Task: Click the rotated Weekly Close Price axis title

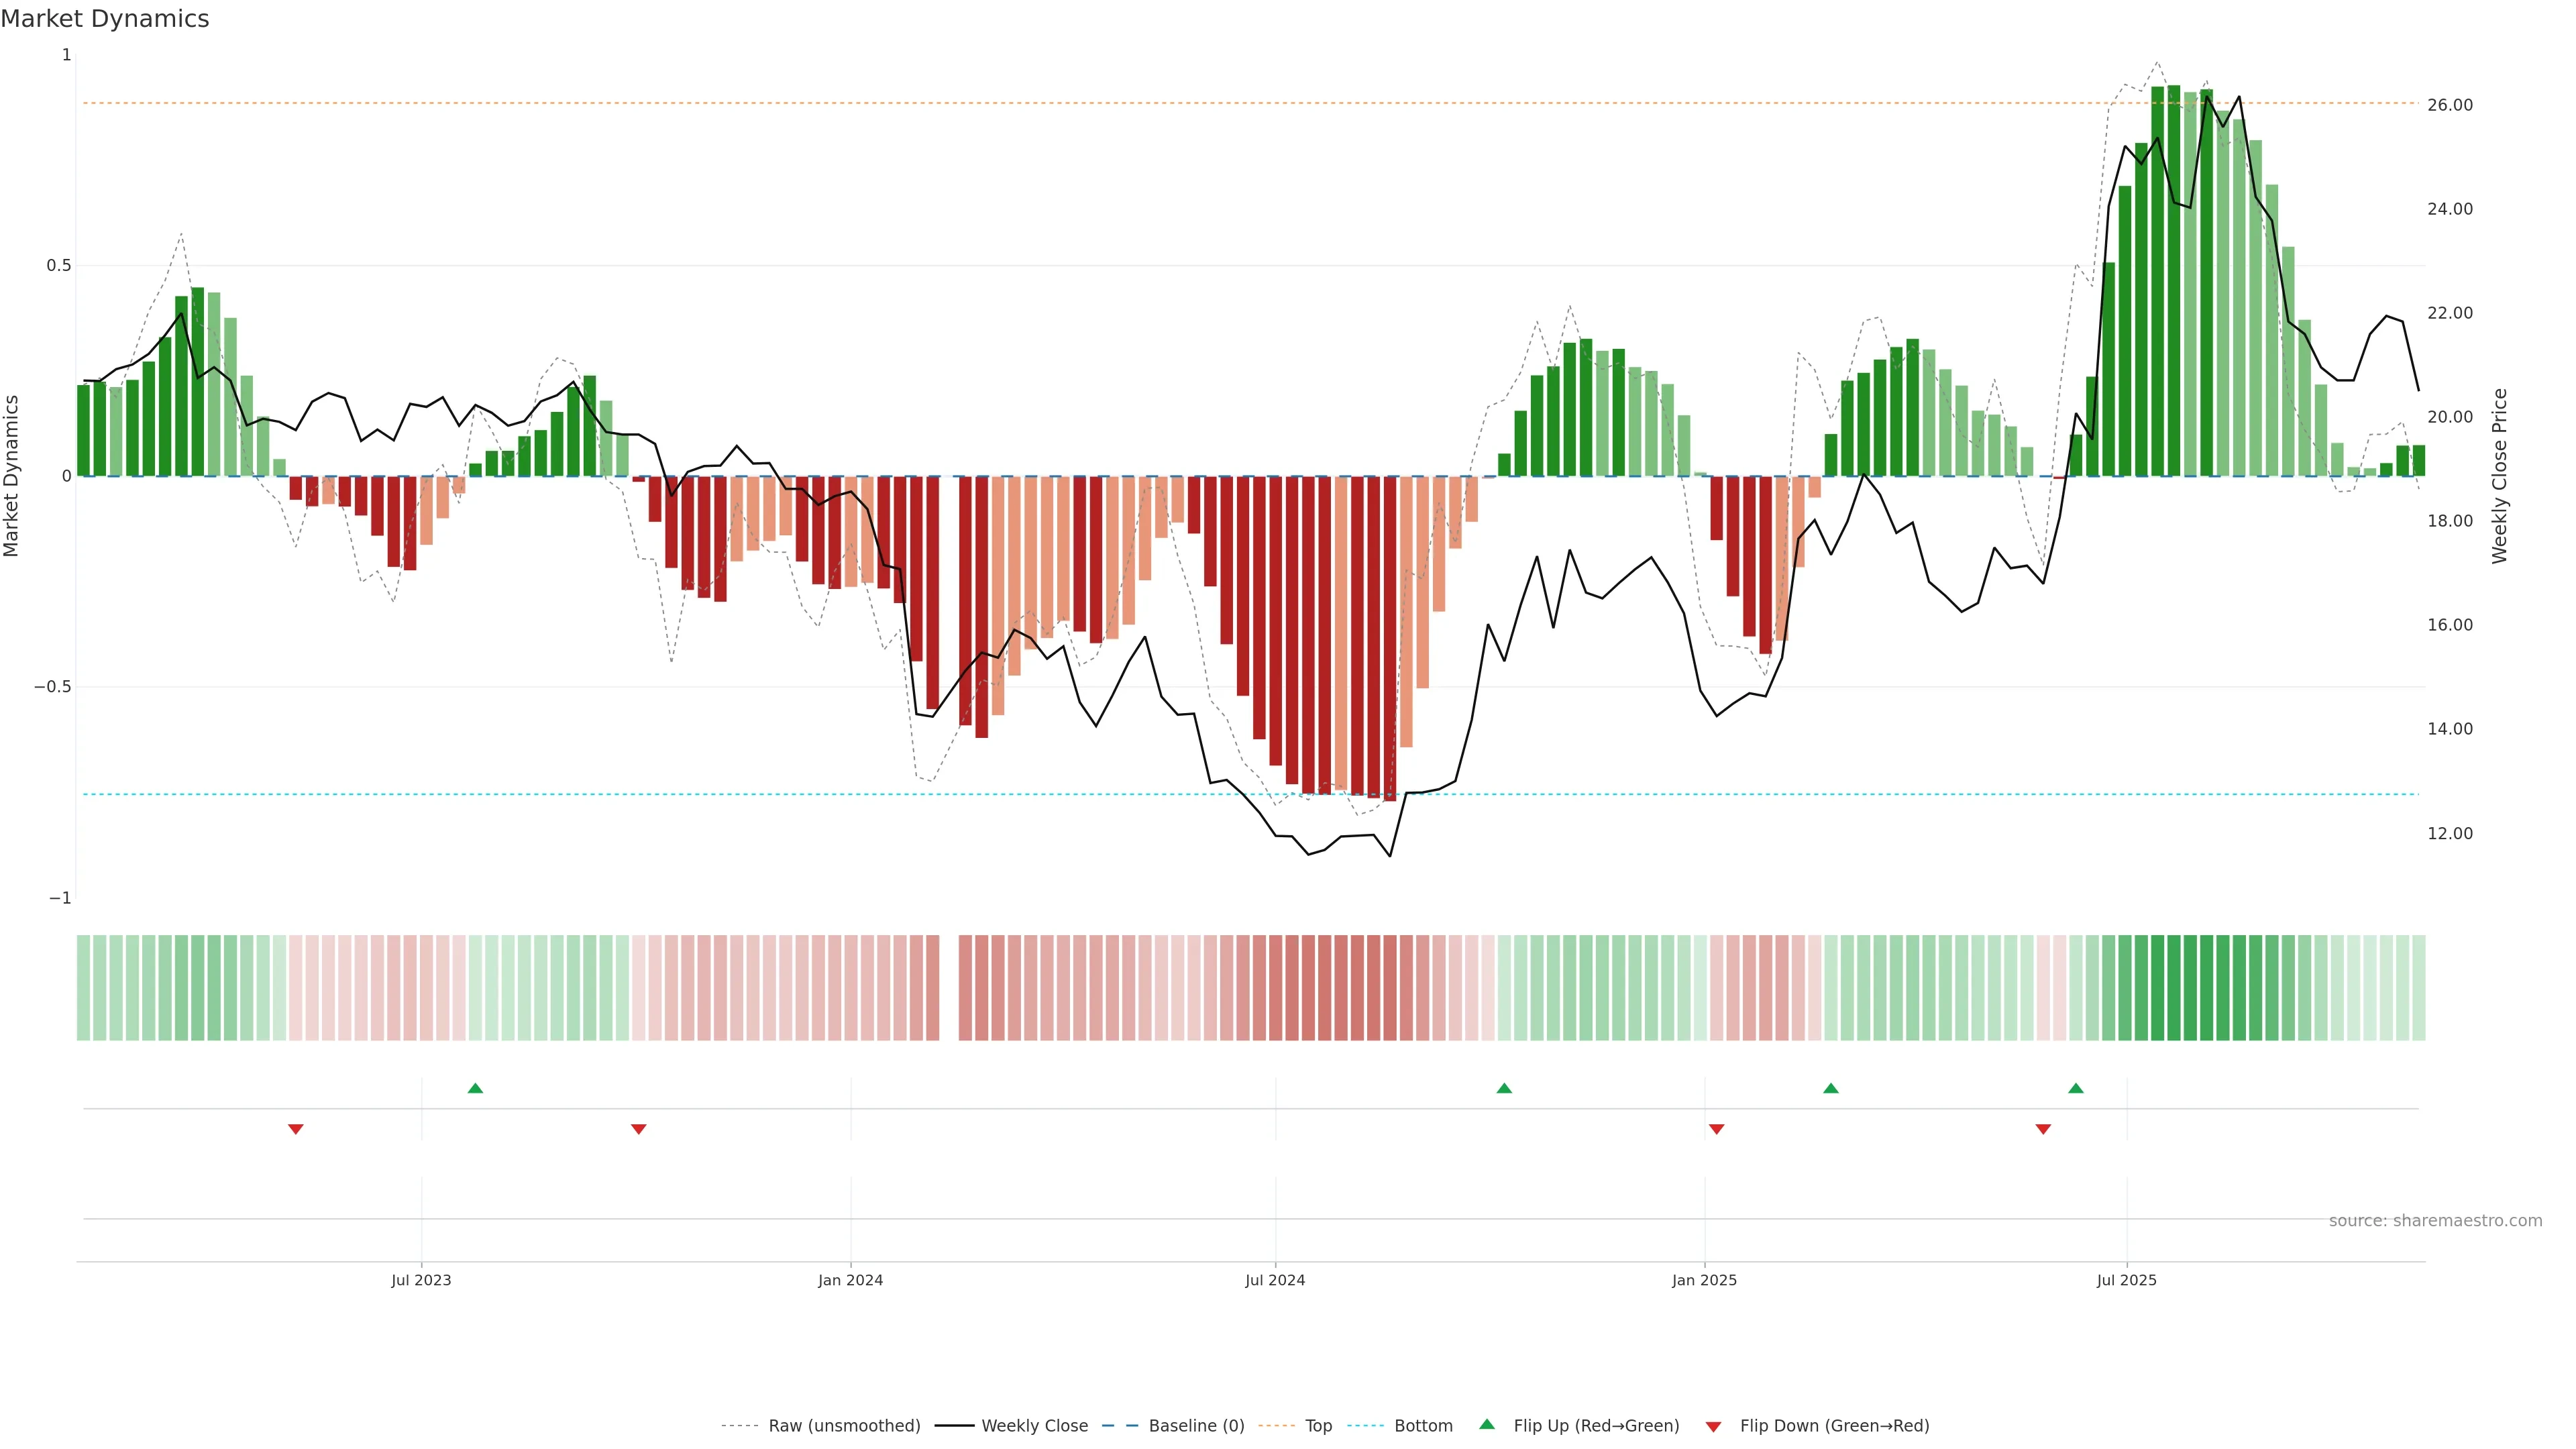Action: click(x=2499, y=476)
